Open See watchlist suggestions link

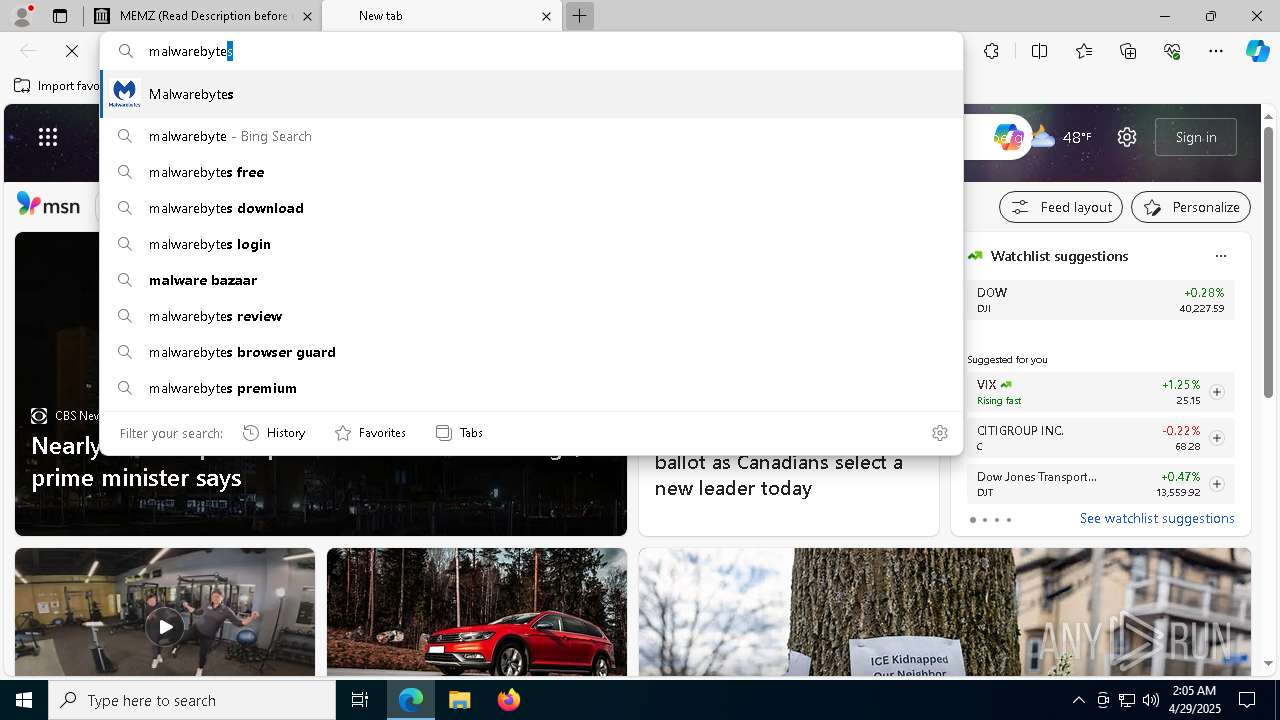coord(1157,518)
